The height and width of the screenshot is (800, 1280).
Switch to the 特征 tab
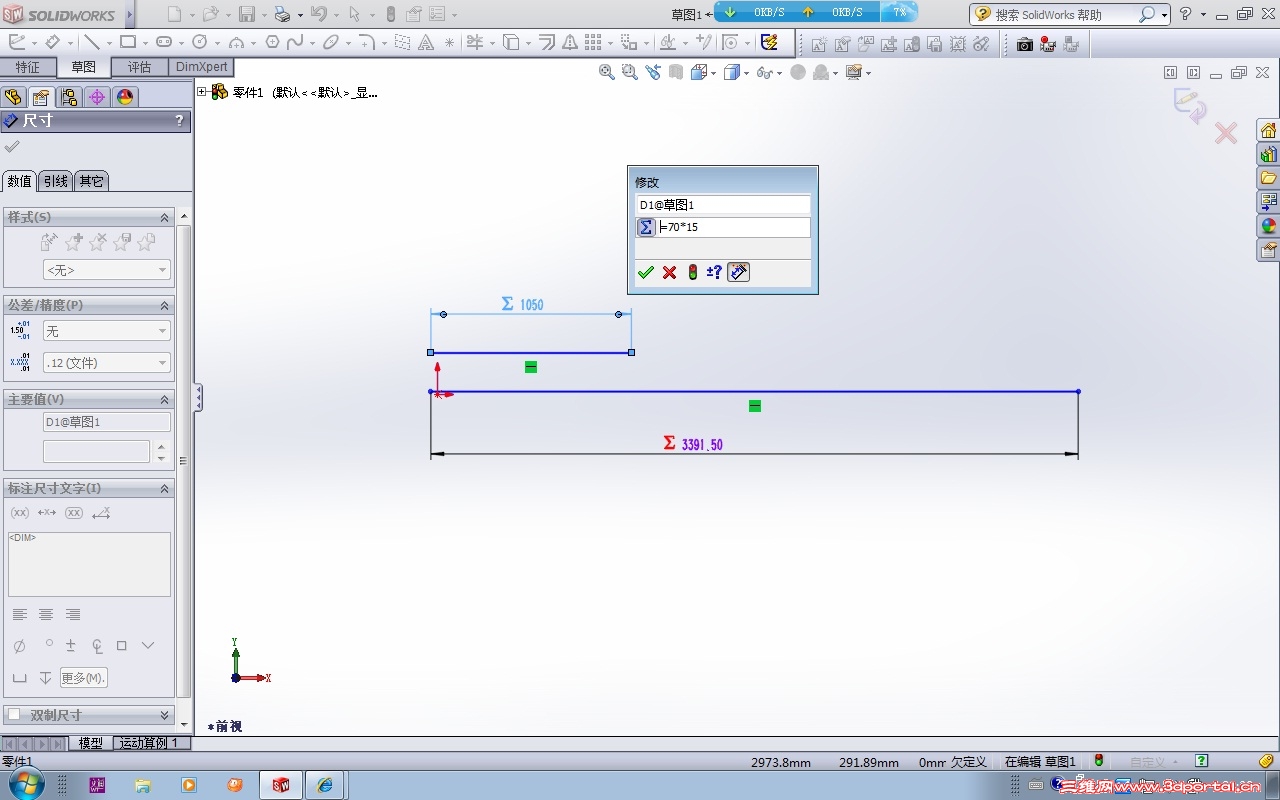pyautogui.click(x=28, y=67)
